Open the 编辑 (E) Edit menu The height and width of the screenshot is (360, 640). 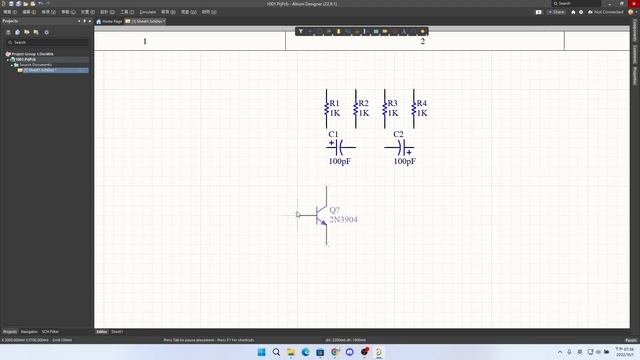point(29,12)
